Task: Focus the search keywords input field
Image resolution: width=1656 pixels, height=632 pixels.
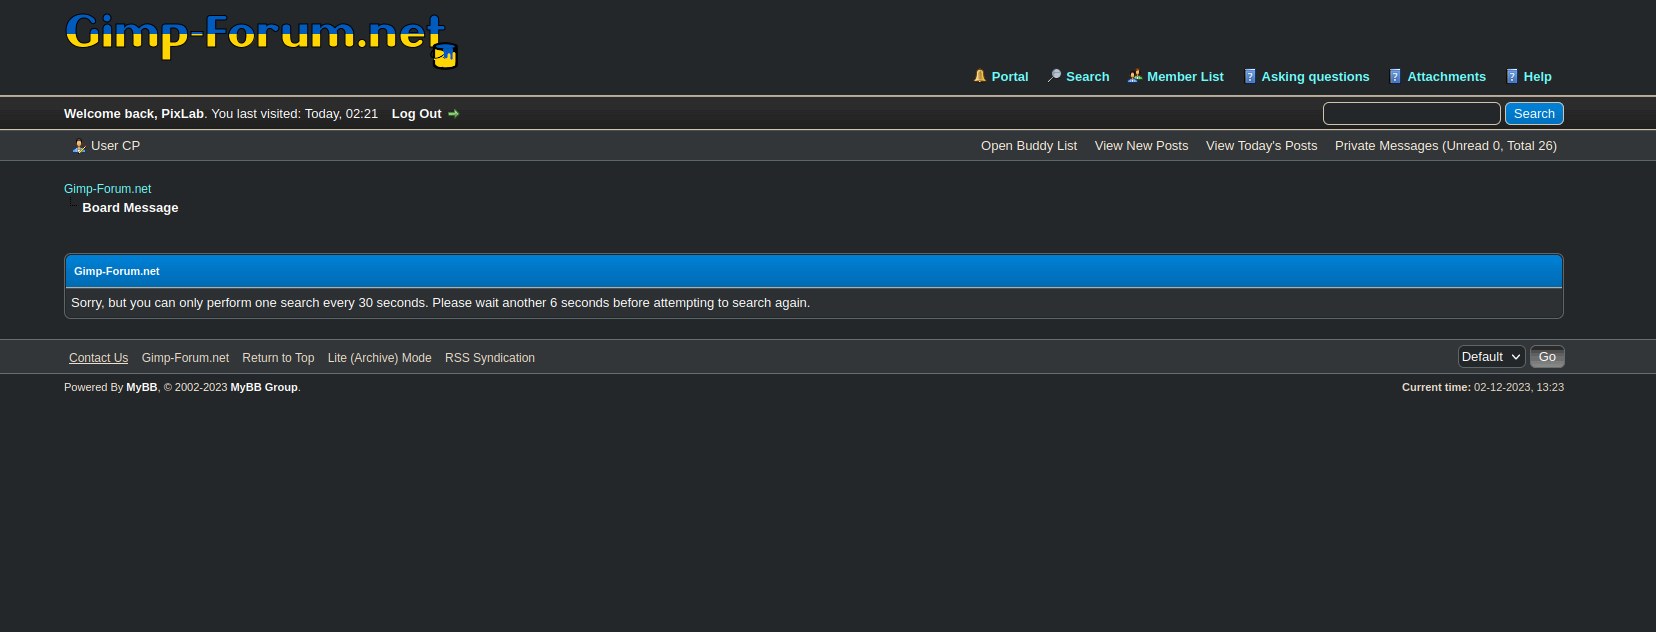Action: click(x=1411, y=114)
